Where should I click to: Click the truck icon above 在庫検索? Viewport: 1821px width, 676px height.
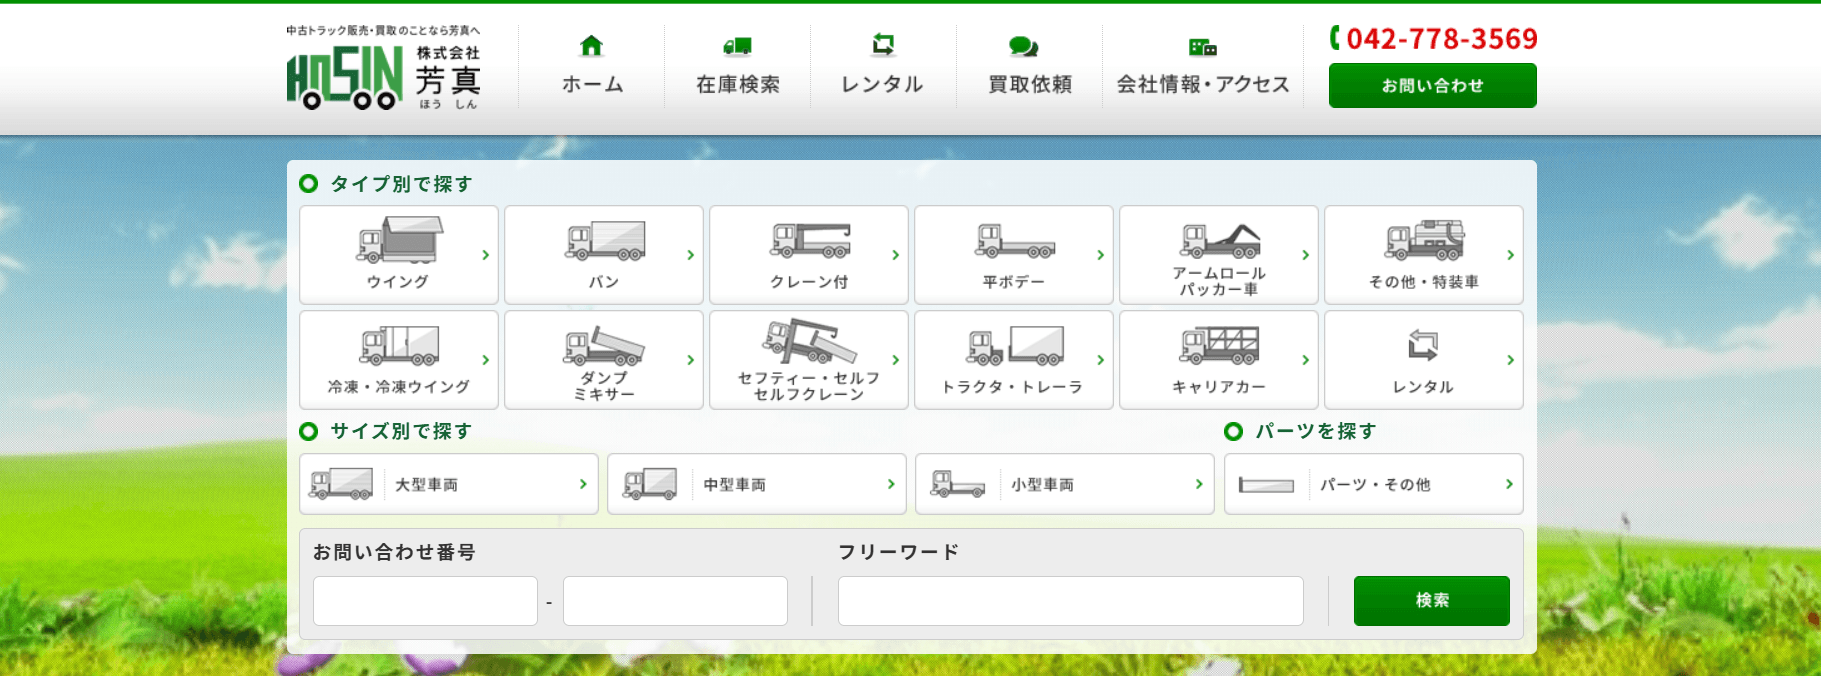point(738,46)
